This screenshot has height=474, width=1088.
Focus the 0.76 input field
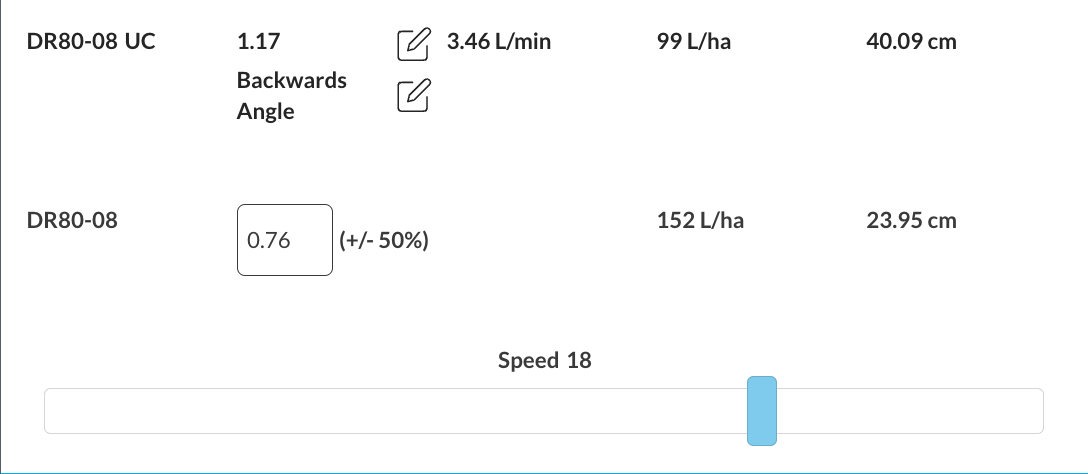(x=284, y=240)
